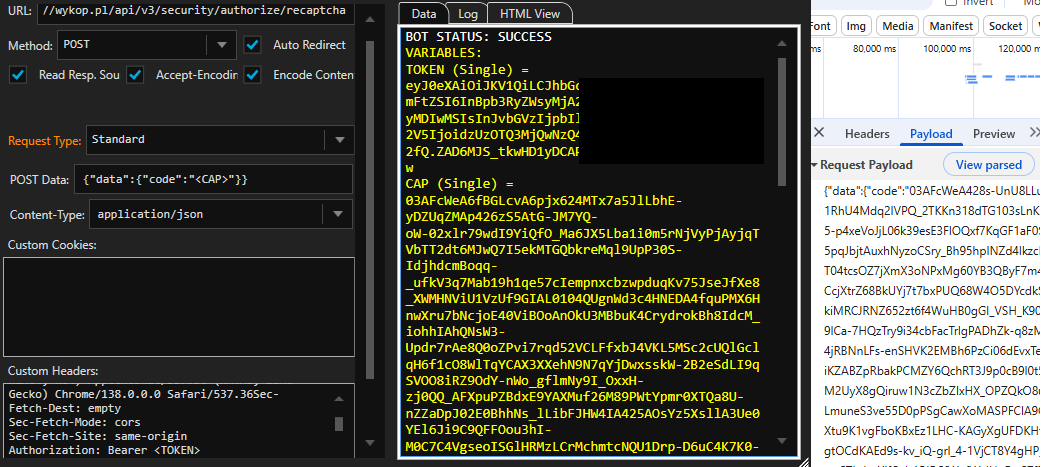Filter network requests by Media
This screenshot has width=1048, height=467.
click(x=898, y=26)
